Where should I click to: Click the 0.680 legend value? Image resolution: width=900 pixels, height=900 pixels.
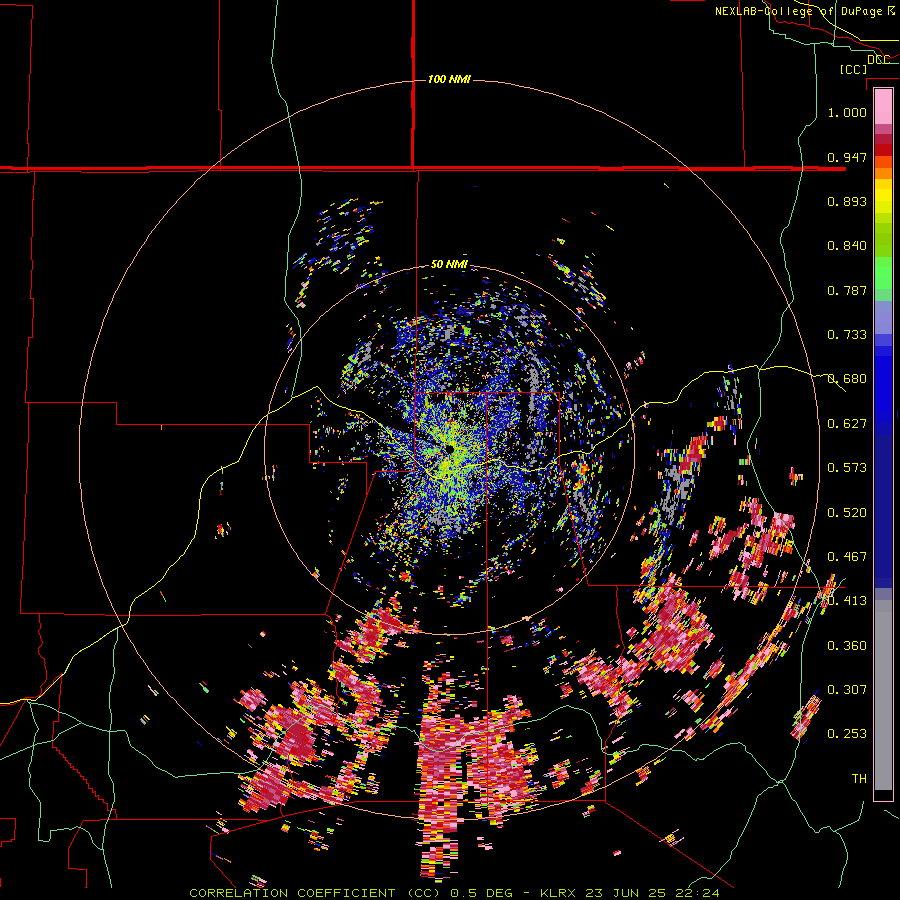847,379
